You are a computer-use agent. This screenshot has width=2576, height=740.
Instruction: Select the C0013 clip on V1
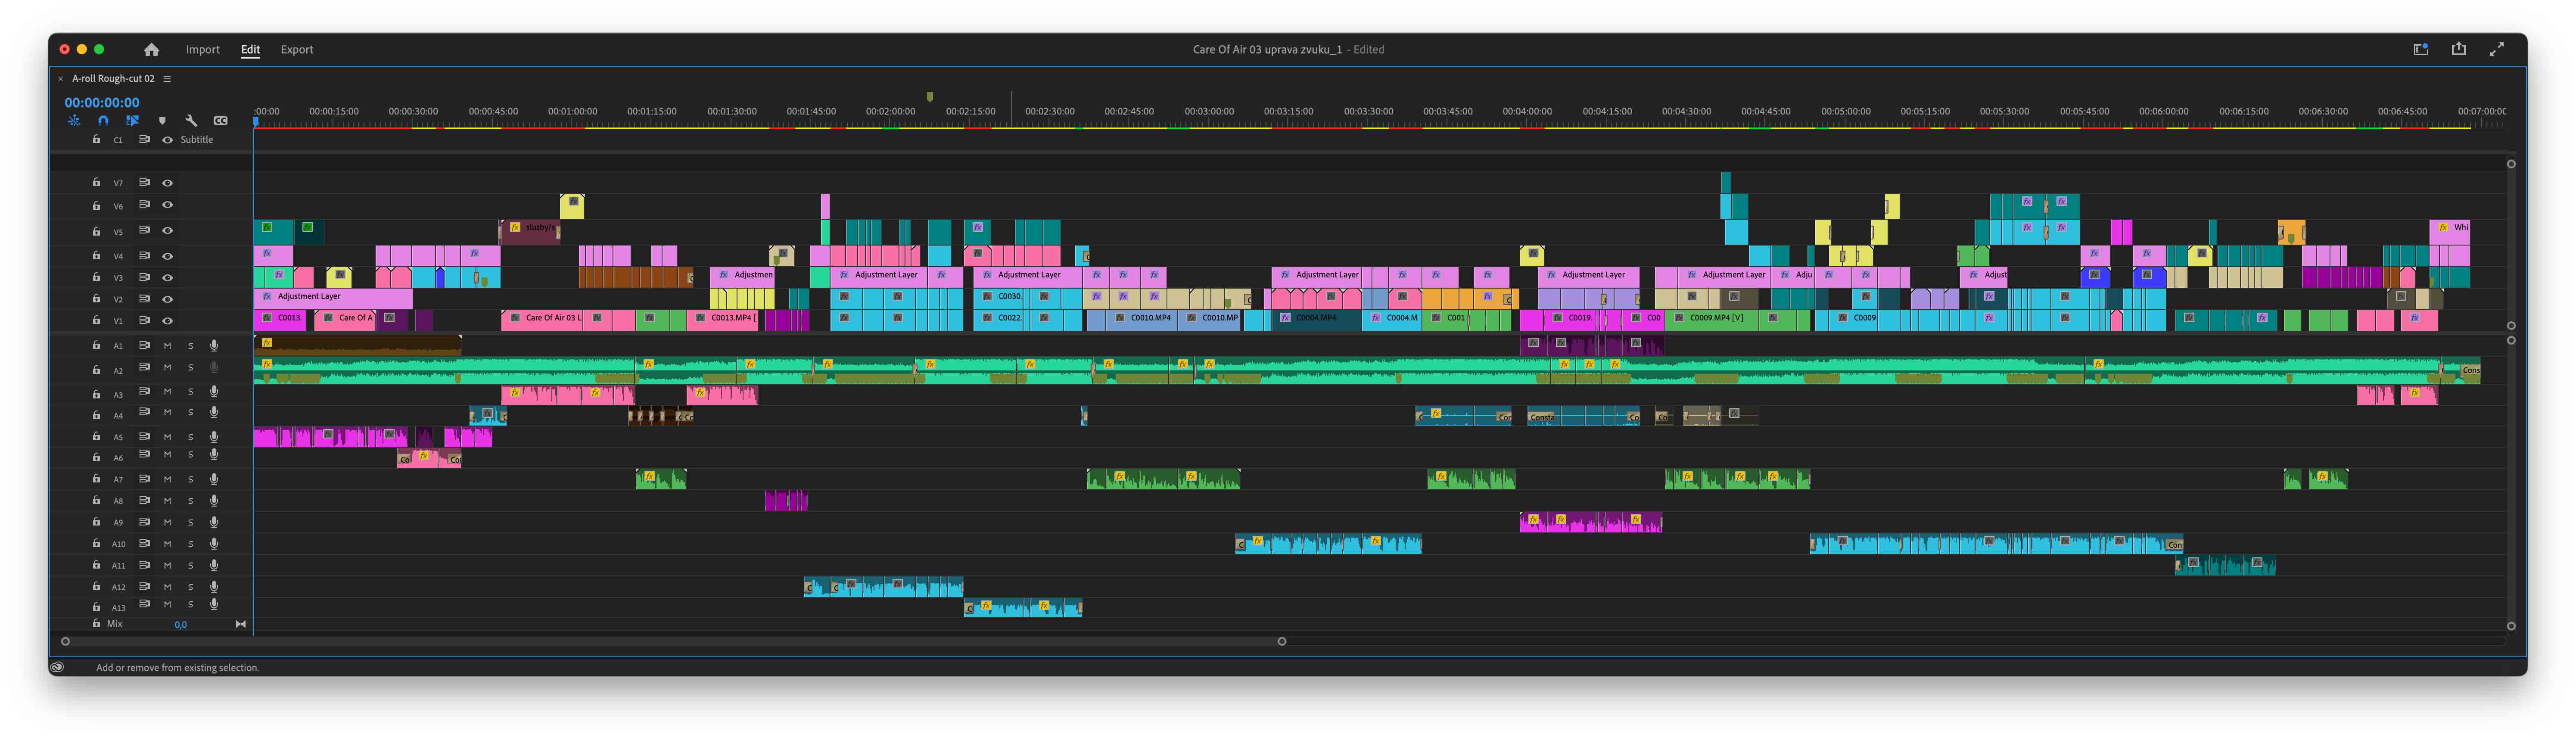click(280, 320)
